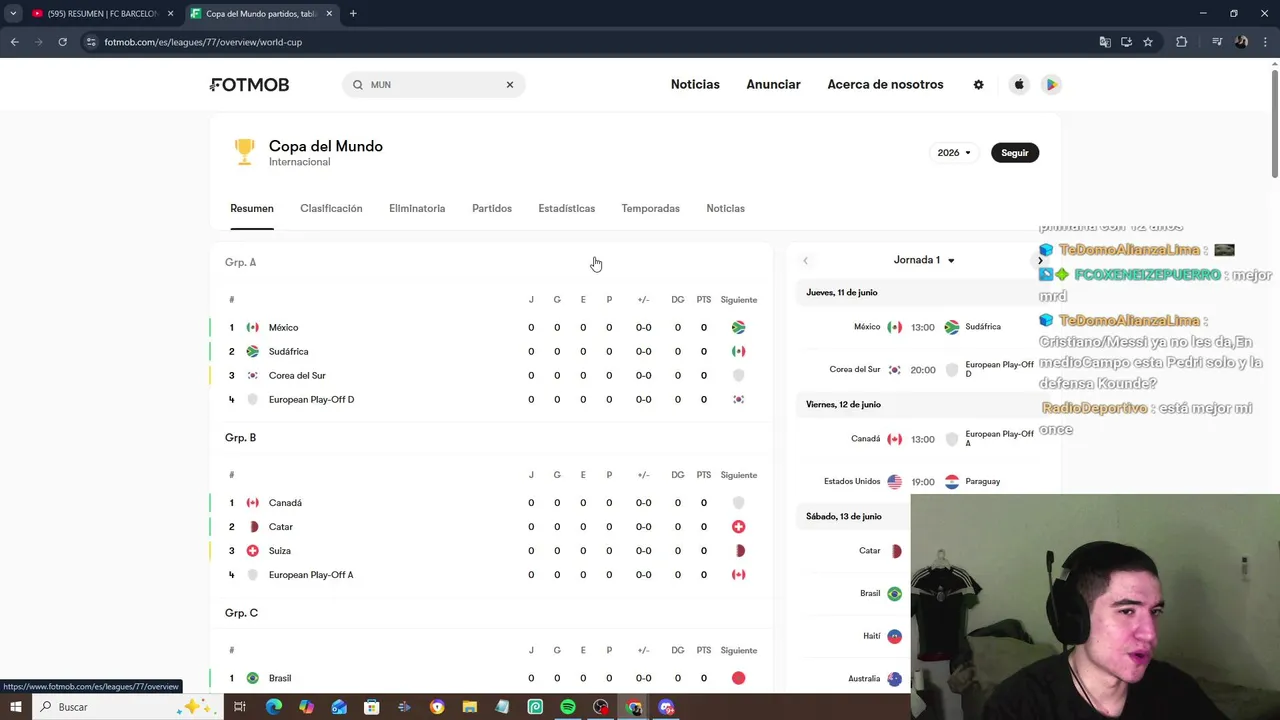1280x720 pixels.
Task: Open Chrome profile avatar
Action: (1241, 42)
